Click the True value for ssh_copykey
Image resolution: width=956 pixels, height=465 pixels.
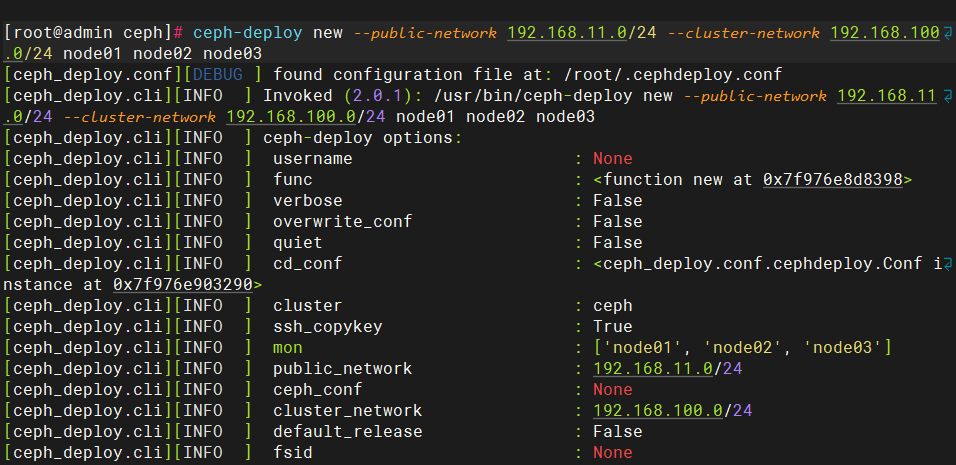[x=613, y=326]
